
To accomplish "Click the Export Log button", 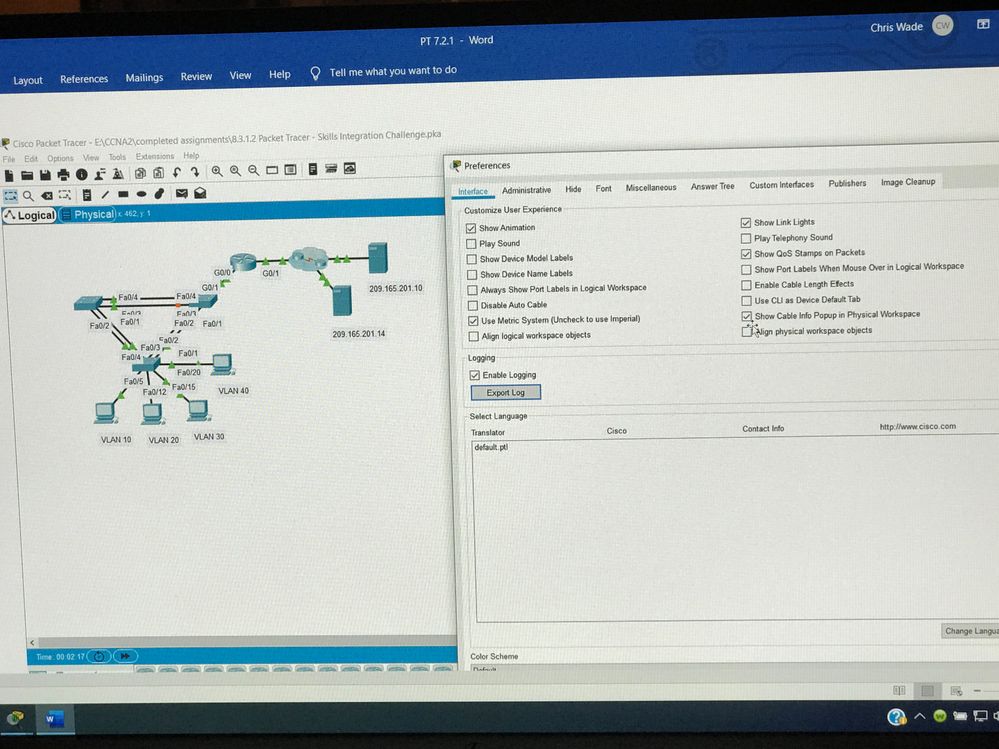I will [x=506, y=392].
